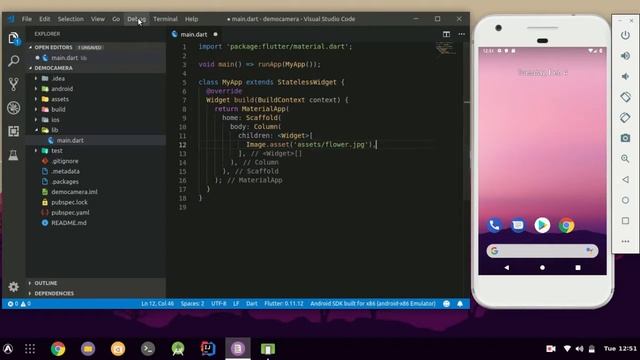This screenshot has width=640, height=360.
Task: Tap the Android recents navigation button
Action: click(x=578, y=268)
